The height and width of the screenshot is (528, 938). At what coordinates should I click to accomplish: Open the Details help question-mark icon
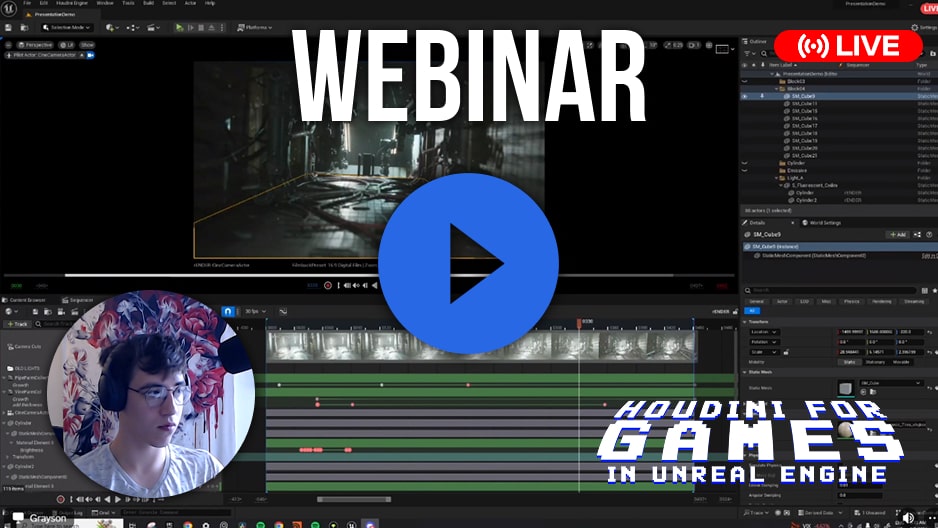coord(929,234)
